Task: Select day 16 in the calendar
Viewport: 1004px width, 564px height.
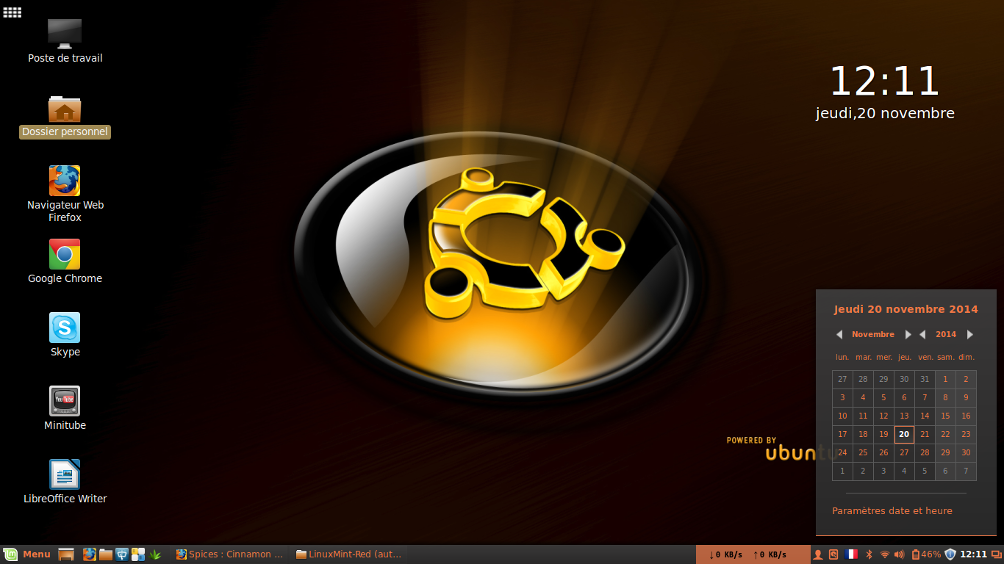Action: pos(966,416)
